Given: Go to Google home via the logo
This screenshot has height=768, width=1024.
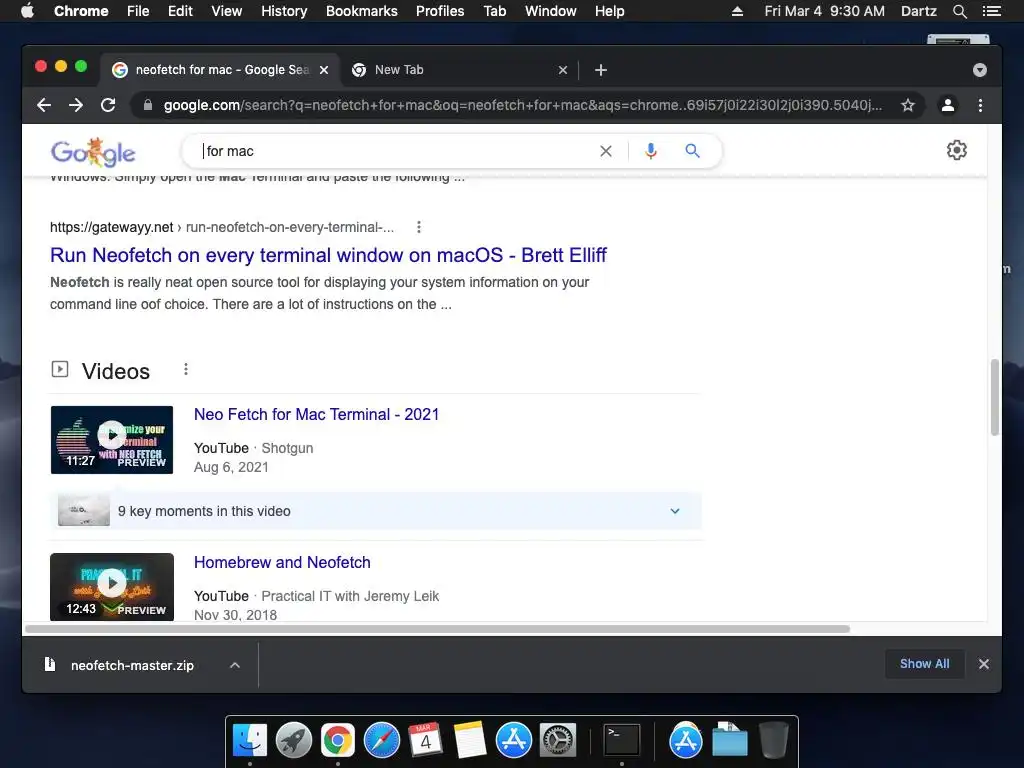Looking at the screenshot, I should [x=93, y=152].
